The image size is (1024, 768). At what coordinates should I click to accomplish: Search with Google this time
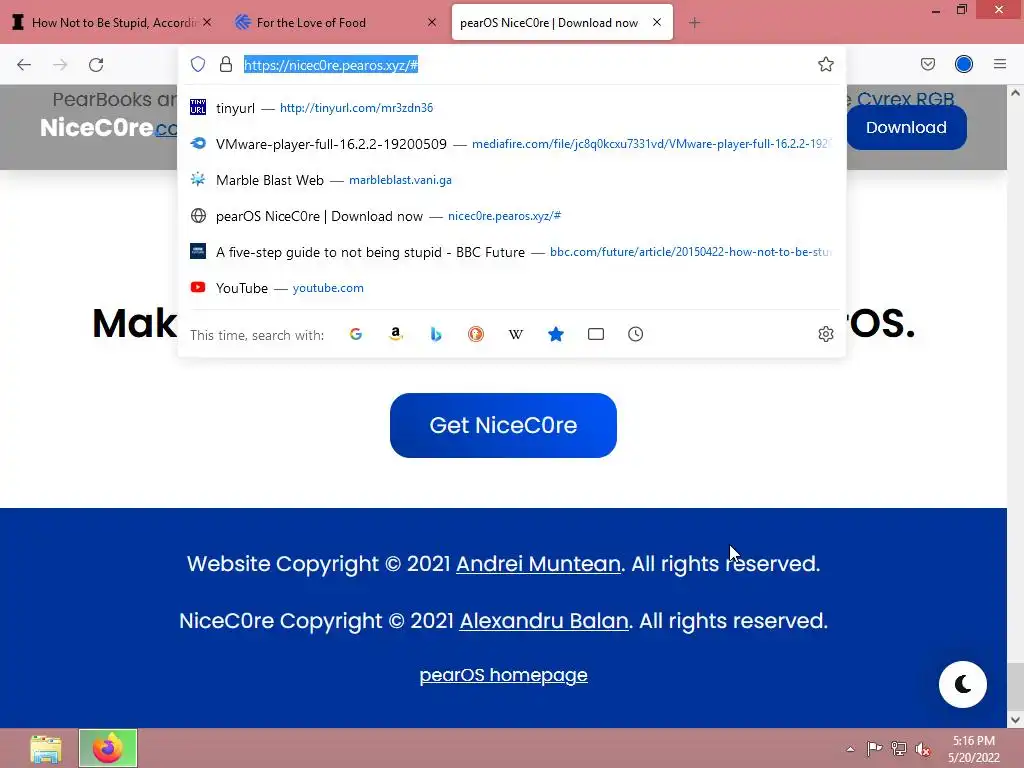coord(356,334)
